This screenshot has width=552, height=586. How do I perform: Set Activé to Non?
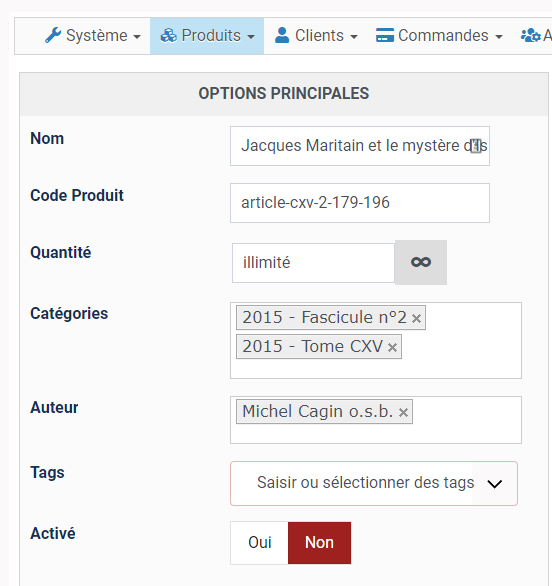coord(319,543)
